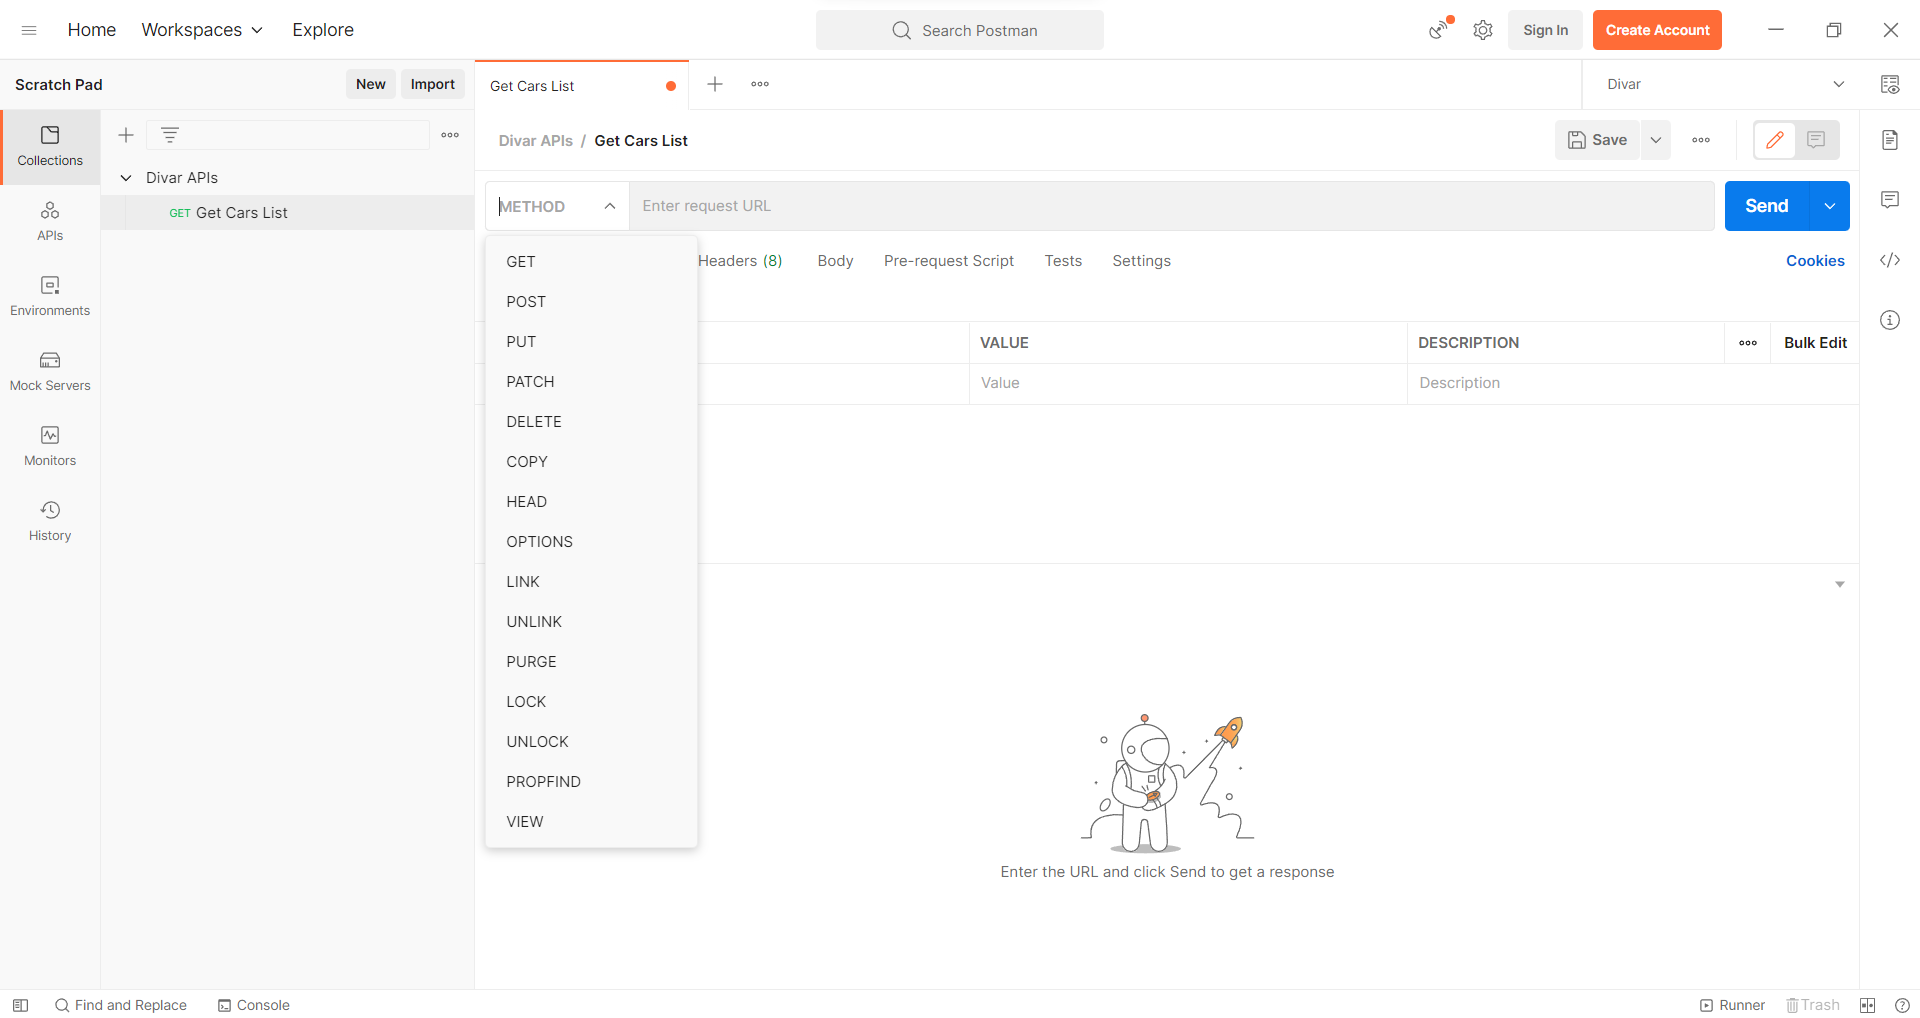The image size is (1920, 1018).
Task: Click the Search Postman box
Action: pyautogui.click(x=960, y=30)
